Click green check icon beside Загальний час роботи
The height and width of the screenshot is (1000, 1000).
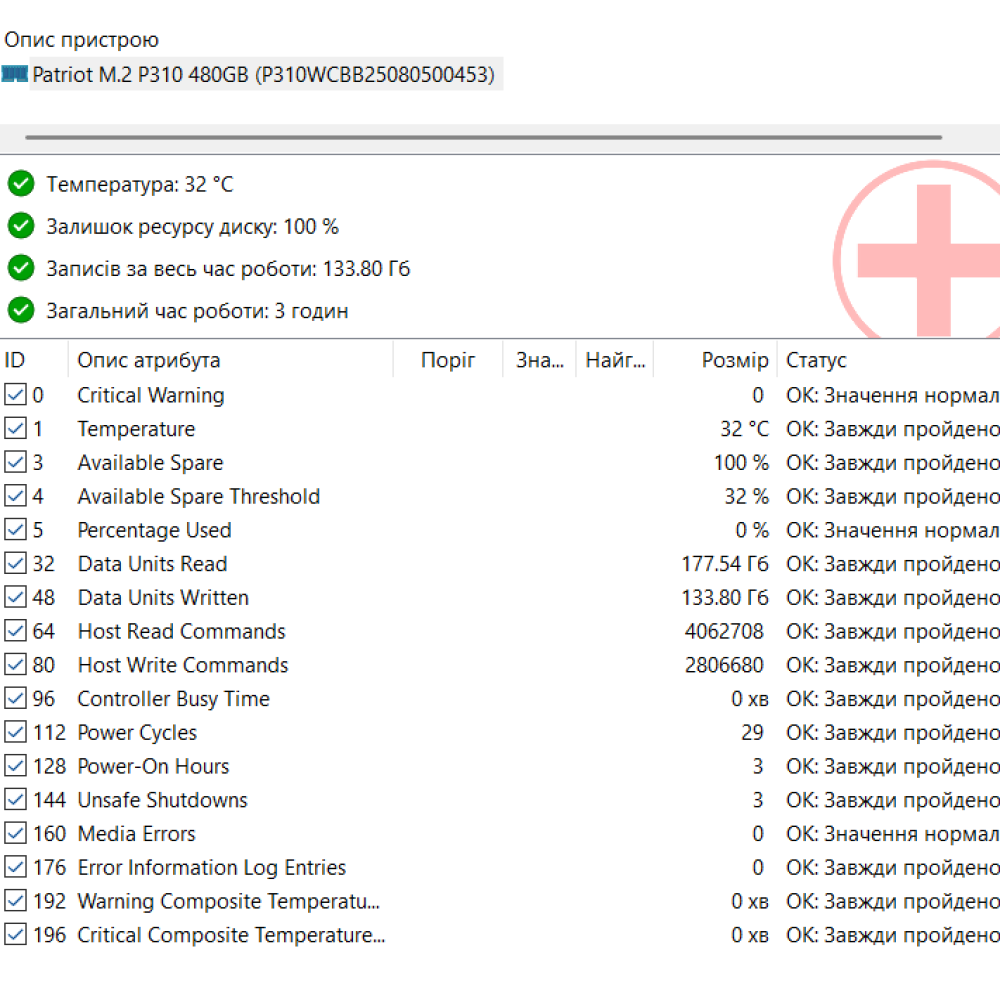click(21, 310)
